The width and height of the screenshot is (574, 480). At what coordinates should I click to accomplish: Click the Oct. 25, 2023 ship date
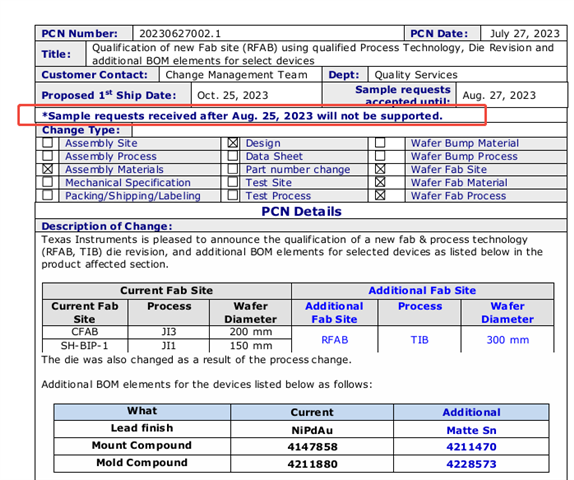(x=232, y=96)
